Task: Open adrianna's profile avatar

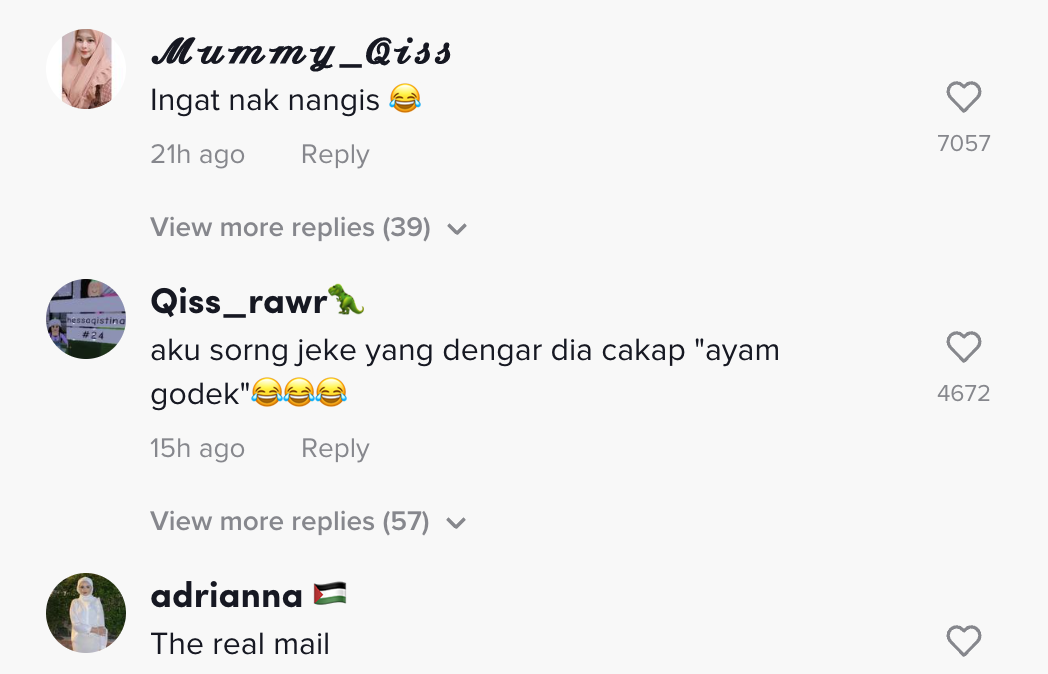Action: 86,613
